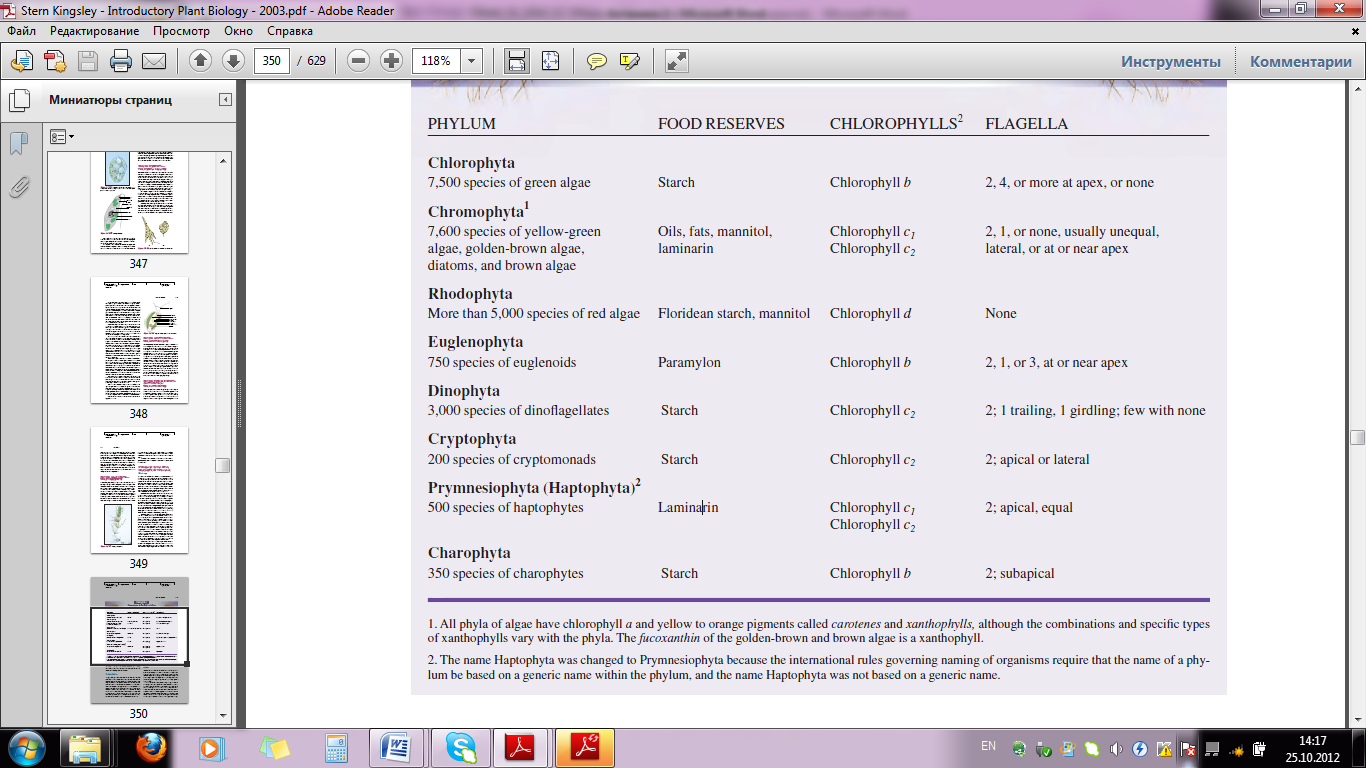The image size is (1366, 768).
Task: Open thumbnails panel options dropdown
Action: click(62, 137)
